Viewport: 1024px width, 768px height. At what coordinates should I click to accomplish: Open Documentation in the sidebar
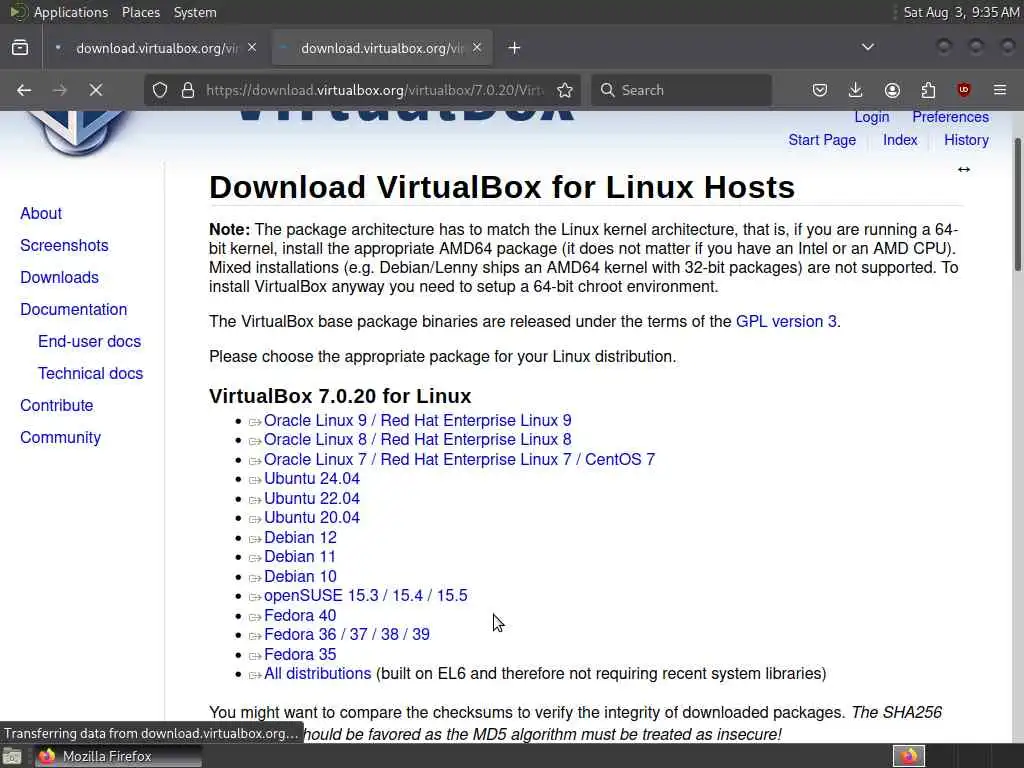click(x=73, y=310)
